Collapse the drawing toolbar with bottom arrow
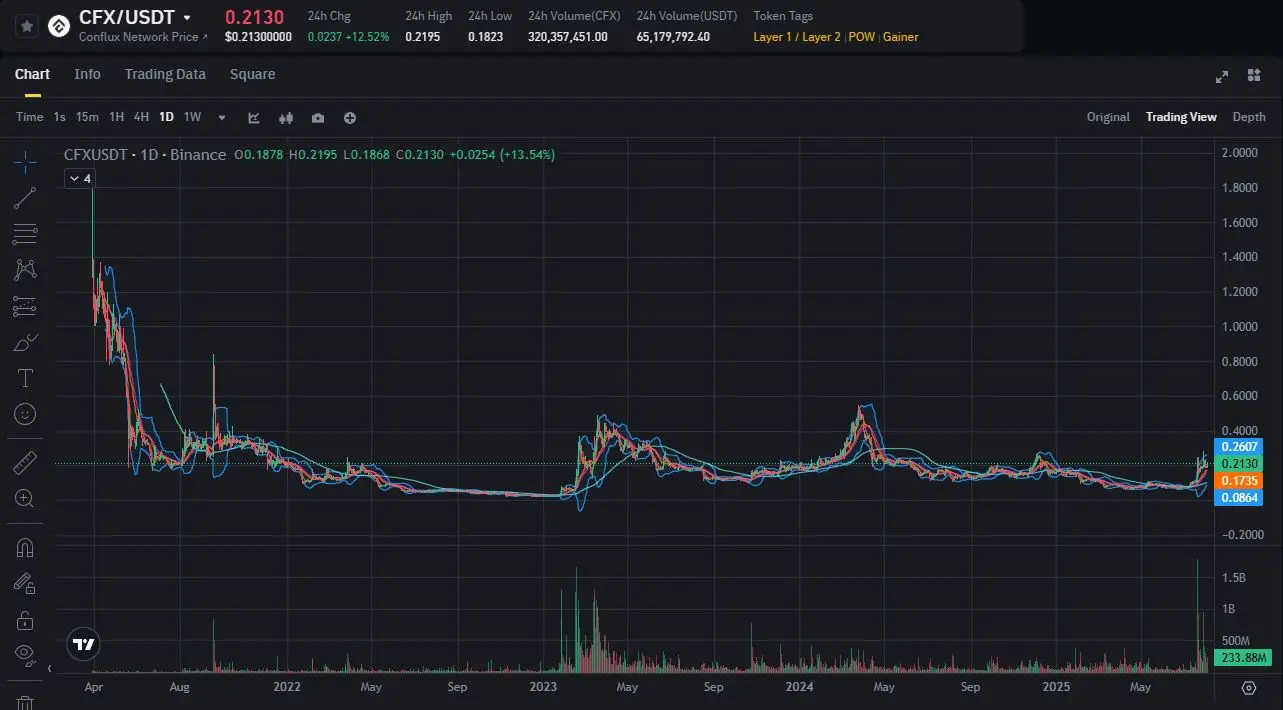This screenshot has height=710, width=1283. [x=50, y=668]
